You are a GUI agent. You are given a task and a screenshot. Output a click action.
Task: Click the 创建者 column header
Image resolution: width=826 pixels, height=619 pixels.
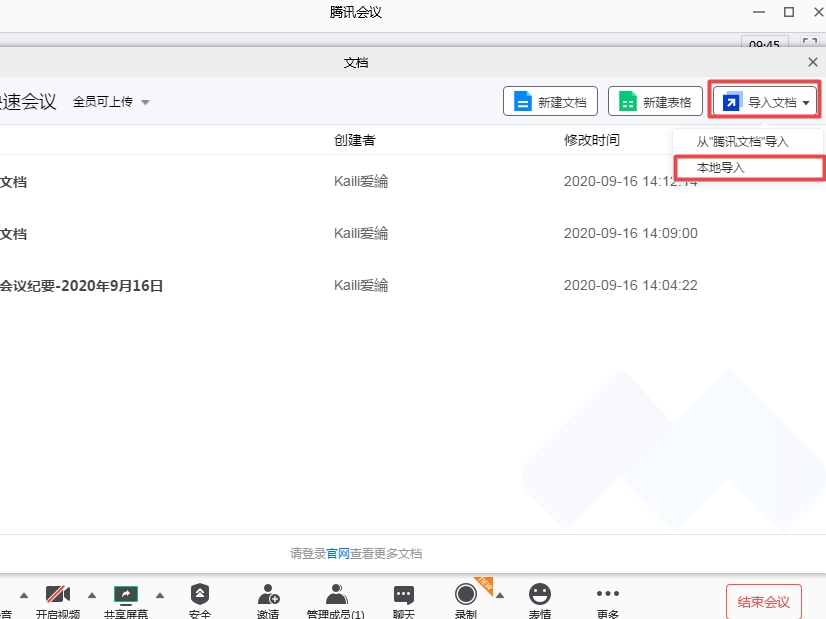click(355, 140)
